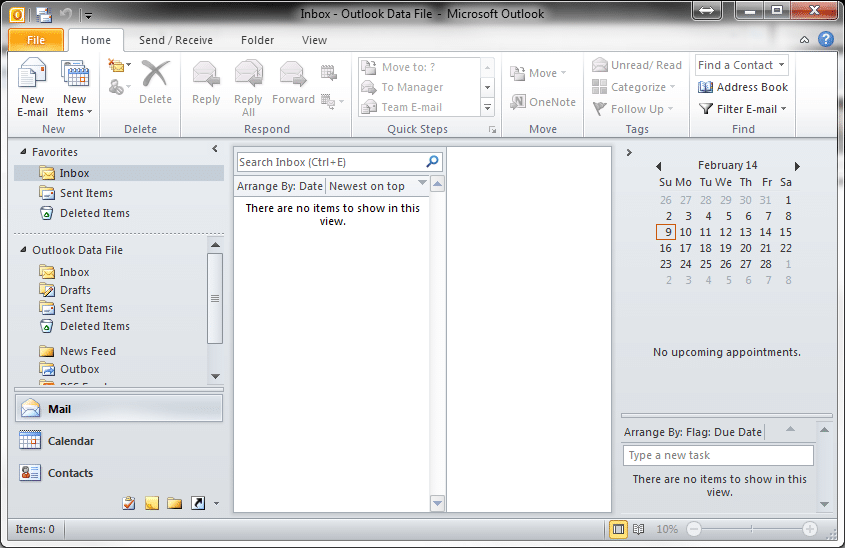The height and width of the screenshot is (548, 845).
Task: Open the File tab
Action: coord(36,40)
